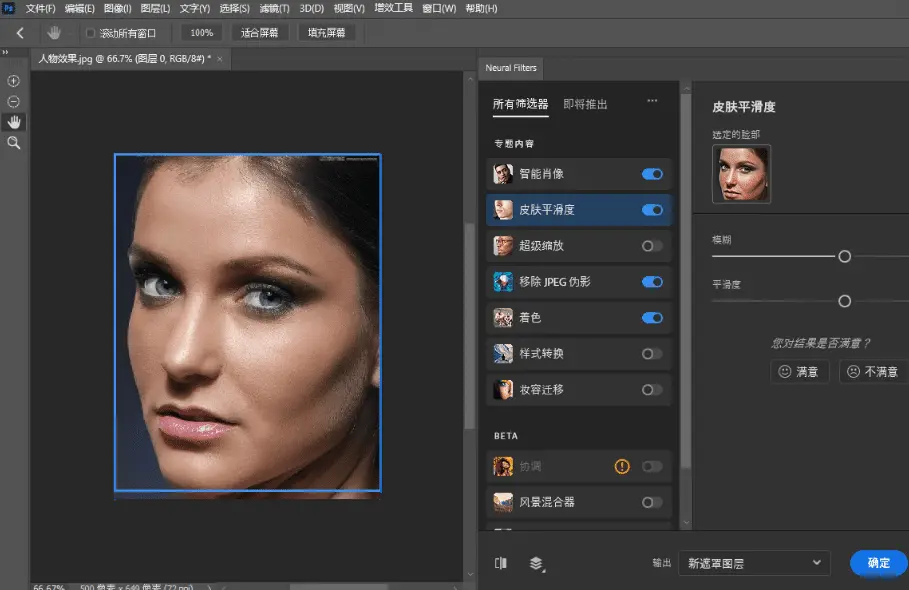Click the 风景混合器 filter thumbnail icon
The width and height of the screenshot is (909, 590).
click(x=503, y=502)
